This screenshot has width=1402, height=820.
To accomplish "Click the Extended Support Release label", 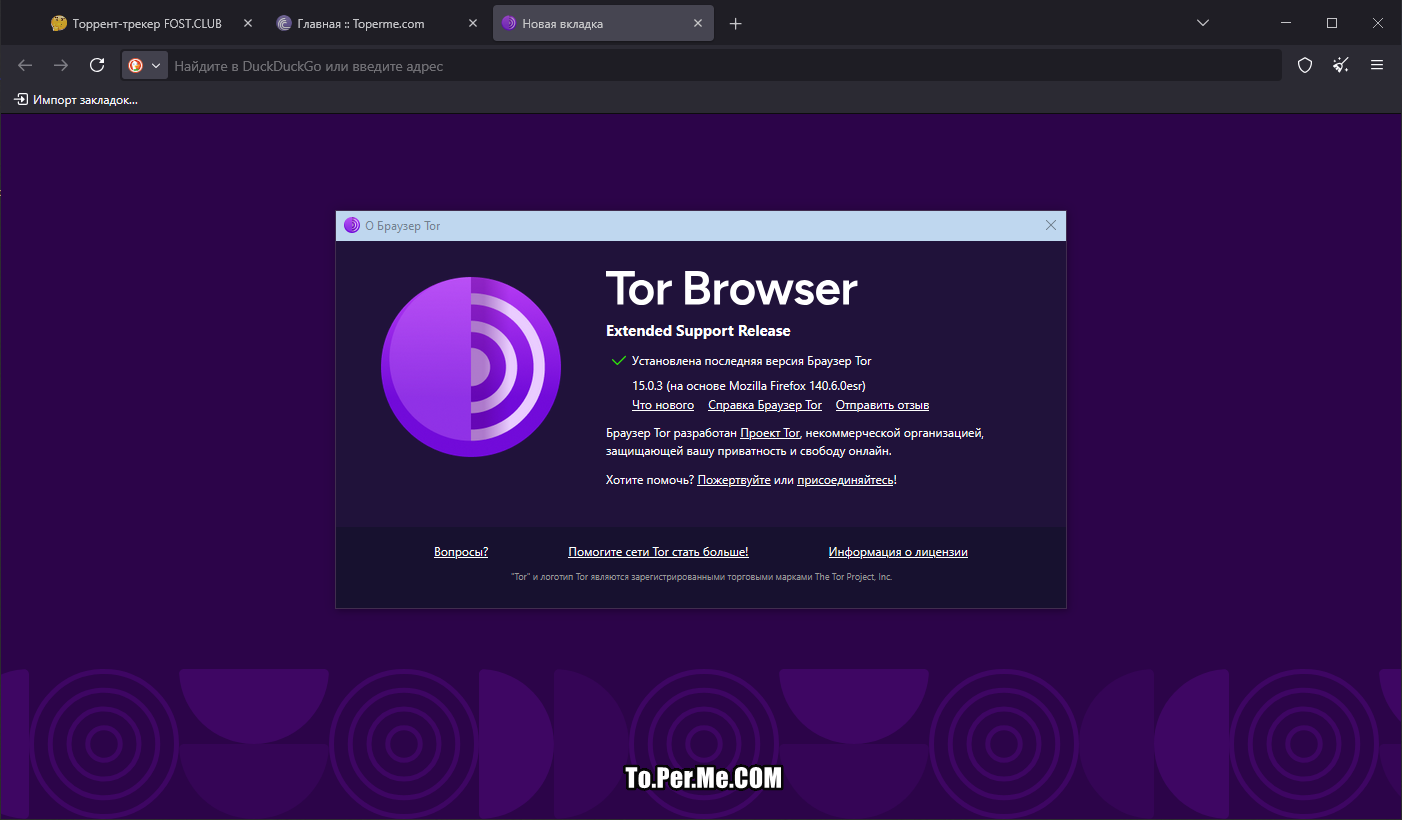I will pyautogui.click(x=698, y=331).
